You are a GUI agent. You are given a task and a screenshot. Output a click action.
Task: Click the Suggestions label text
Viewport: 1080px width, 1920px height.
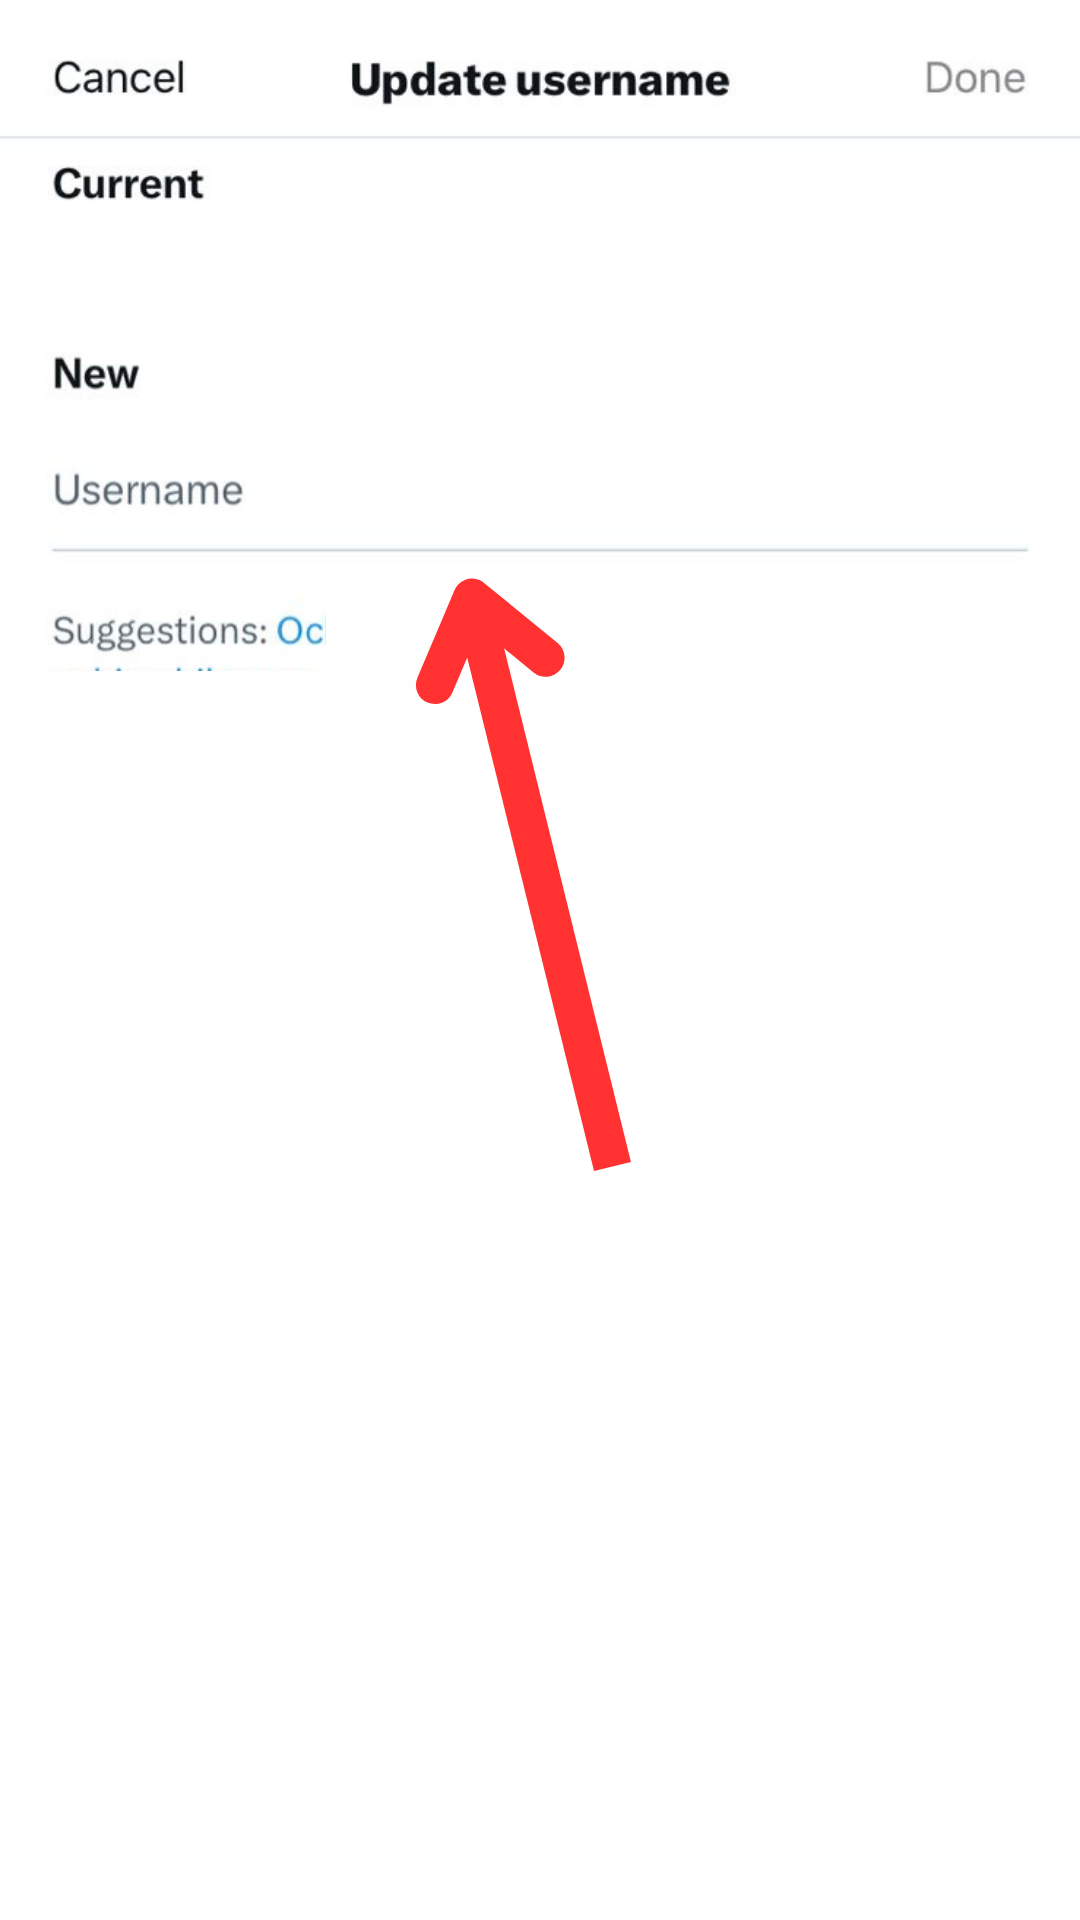[160, 632]
